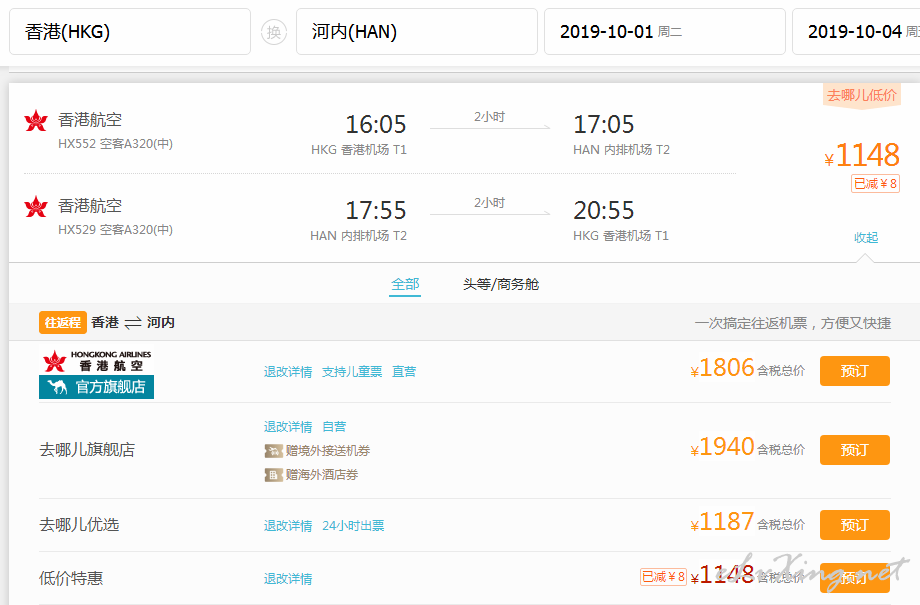Click the 赠海外酒店券 text
Image resolution: width=920 pixels, height=605 pixels.
point(322,475)
